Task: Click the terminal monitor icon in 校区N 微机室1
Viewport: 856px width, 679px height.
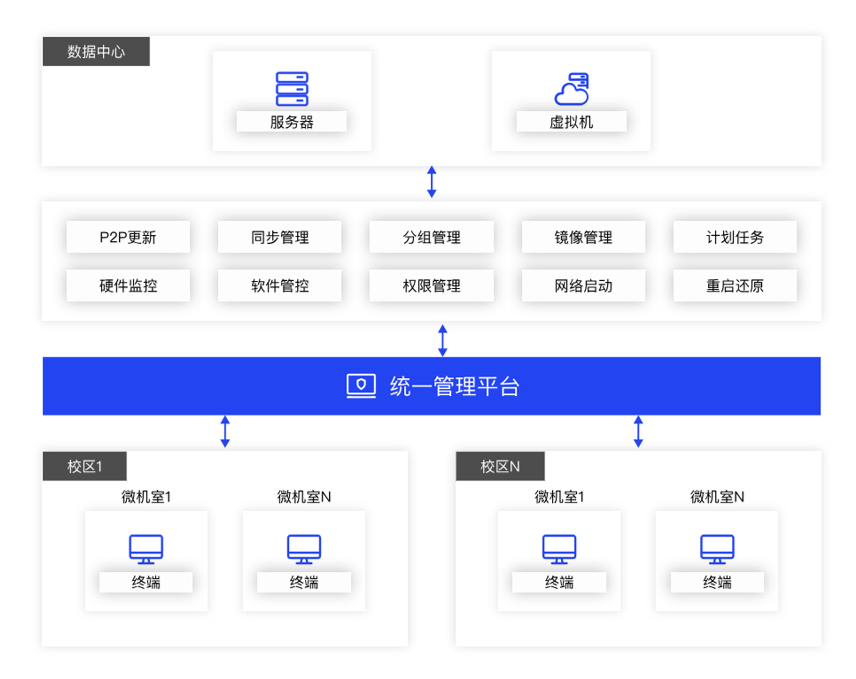Action: (558, 549)
